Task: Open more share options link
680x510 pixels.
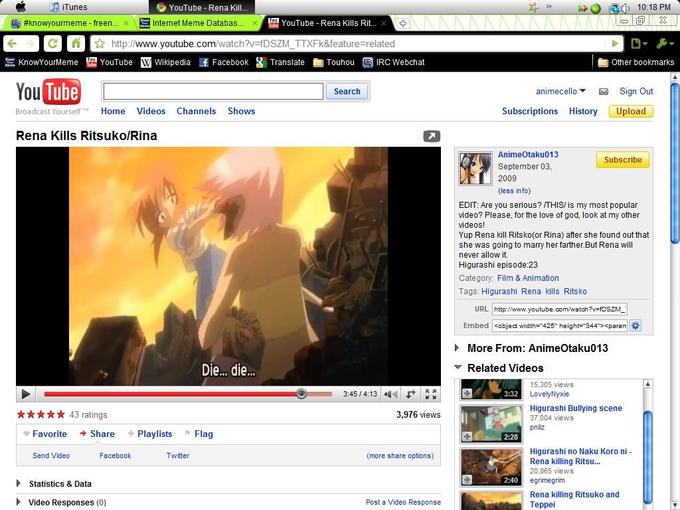Action: [400, 456]
